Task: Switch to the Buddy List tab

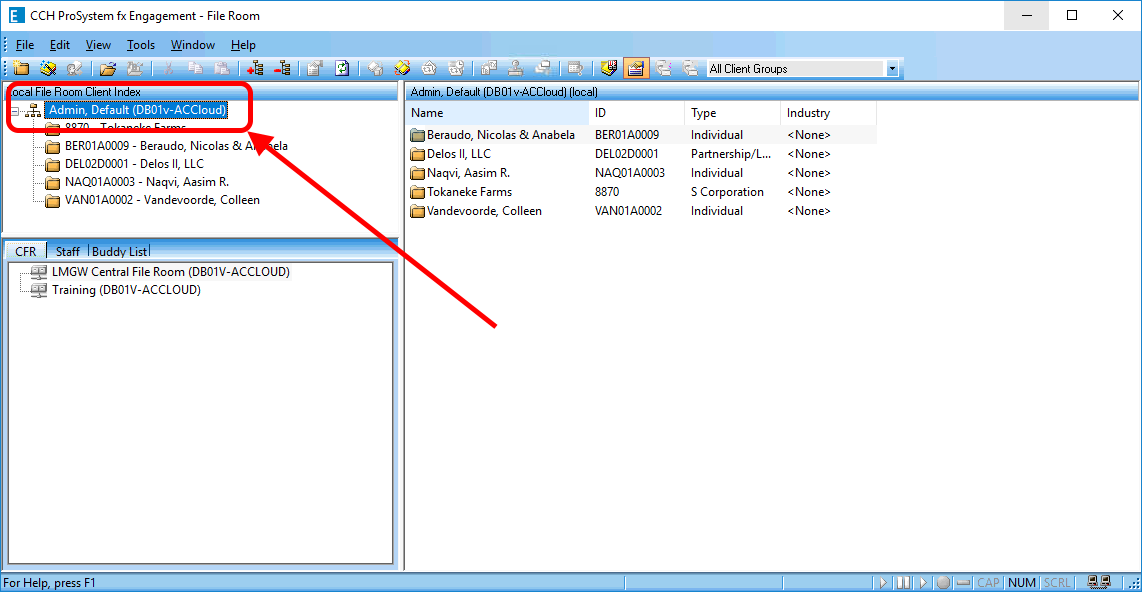Action: [x=119, y=251]
